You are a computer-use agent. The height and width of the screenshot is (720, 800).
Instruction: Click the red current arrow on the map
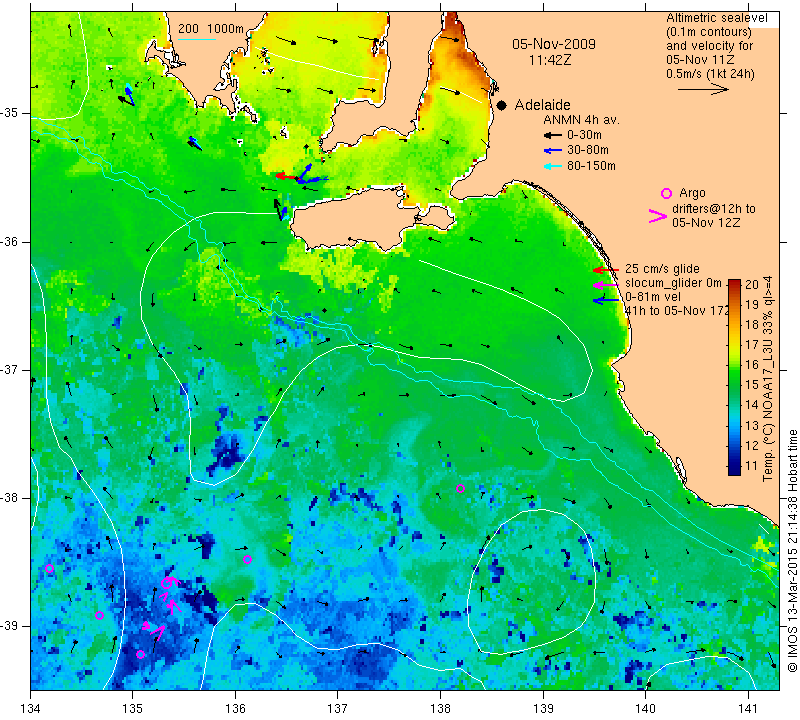tap(286, 176)
